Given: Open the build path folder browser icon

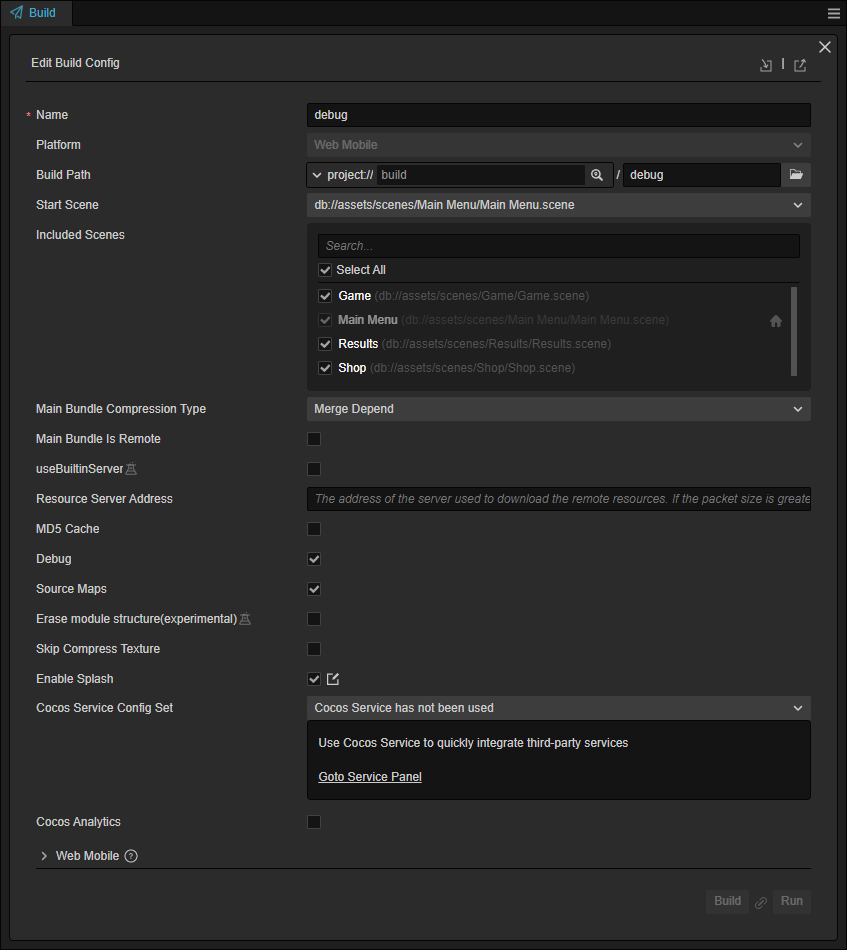Looking at the screenshot, I should [796, 175].
